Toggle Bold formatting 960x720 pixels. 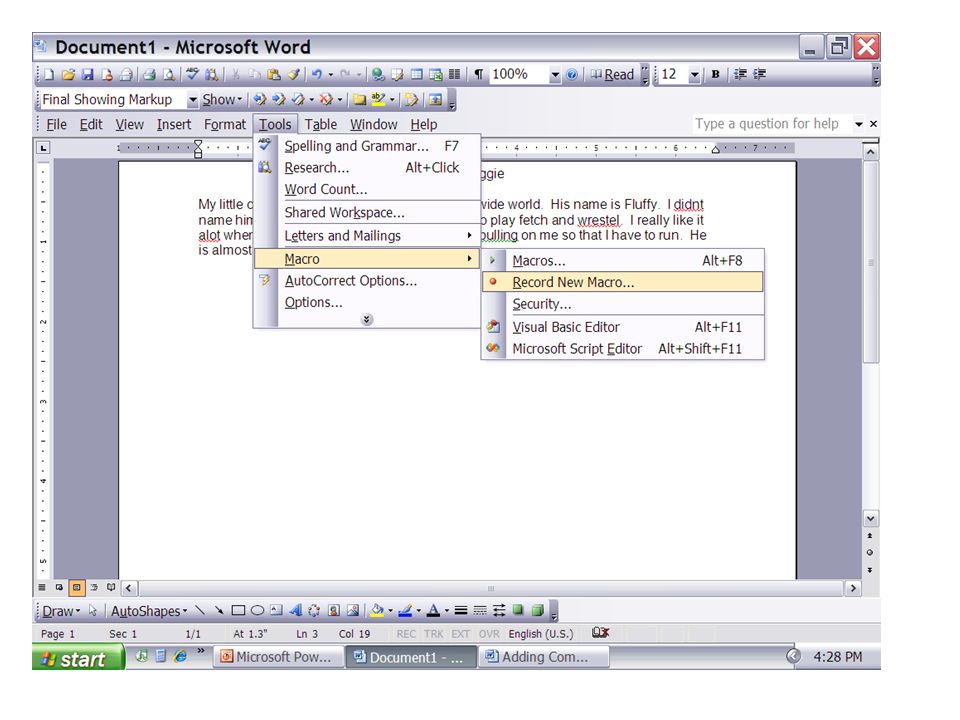715,75
